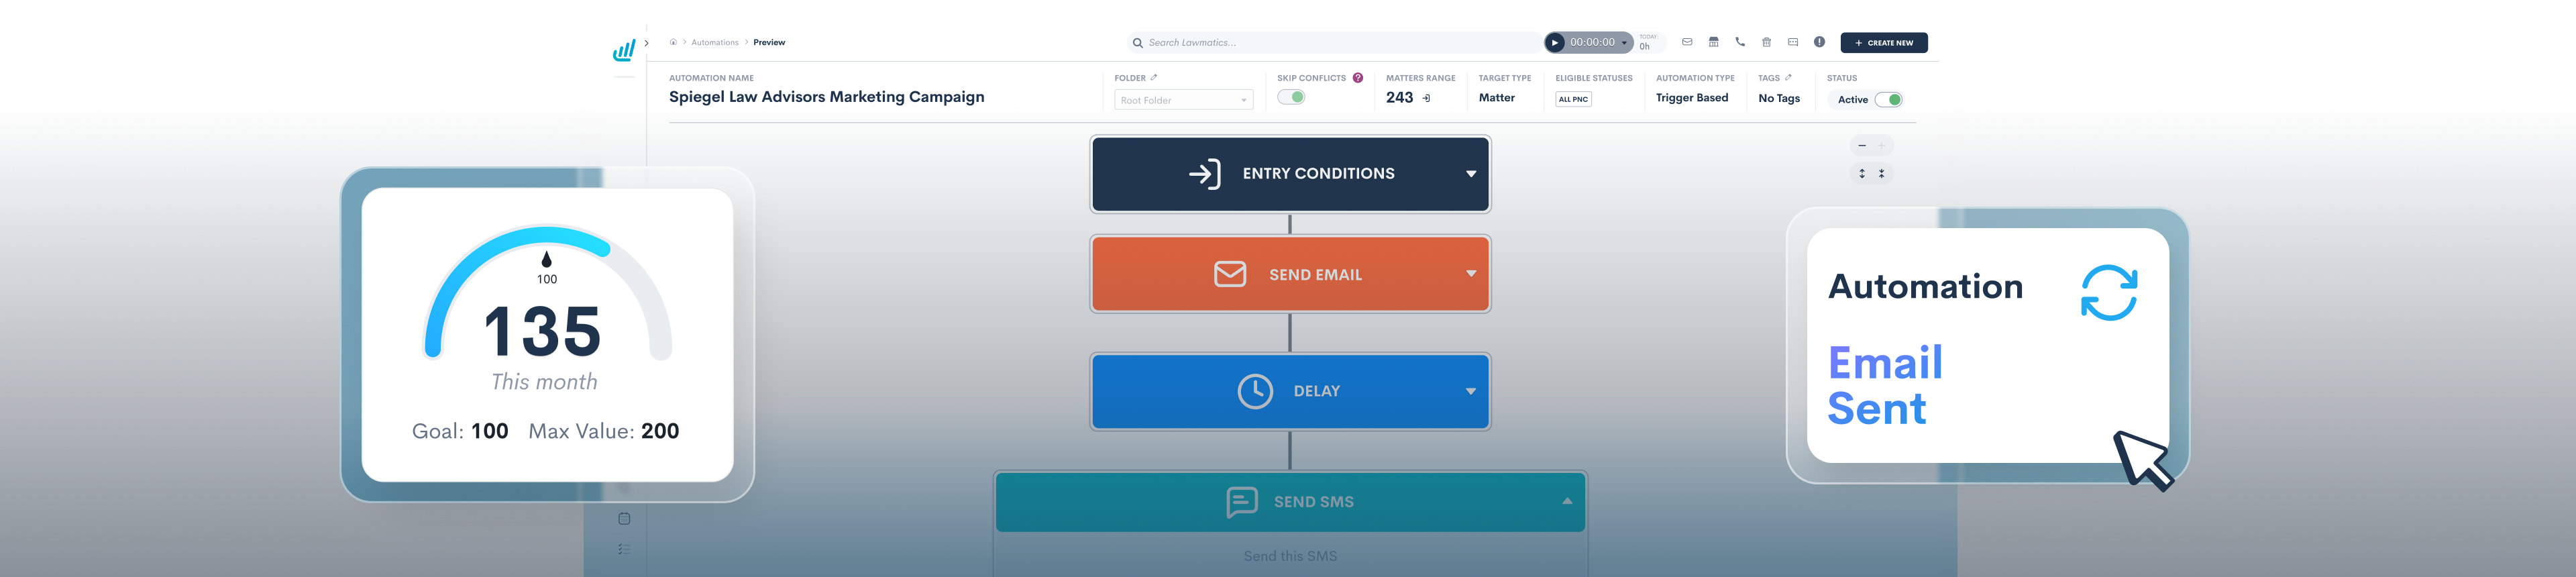Viewport: 2576px width, 577px height.
Task: Go to home via breadcrumb home icon
Action: point(673,42)
